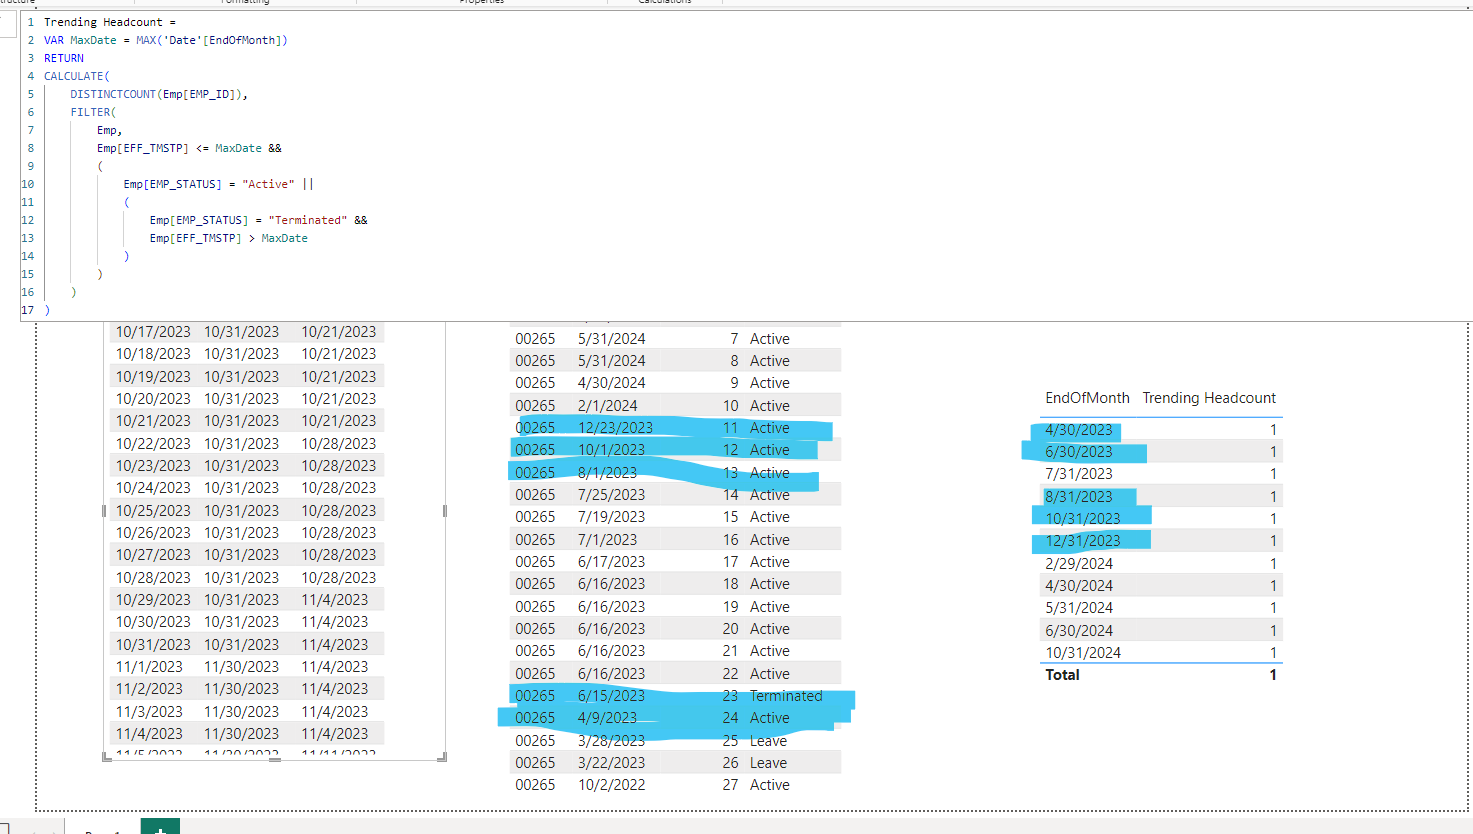Viewport: 1473px width, 834px height.
Task: Select the 6/17/2023 date cell
Action: pos(611,562)
